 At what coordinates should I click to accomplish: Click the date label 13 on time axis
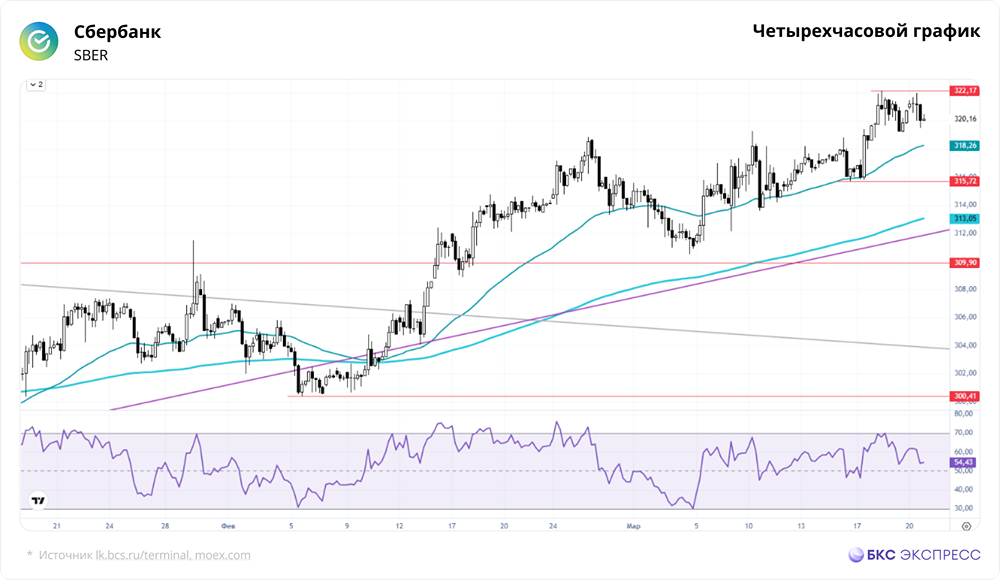(801, 526)
